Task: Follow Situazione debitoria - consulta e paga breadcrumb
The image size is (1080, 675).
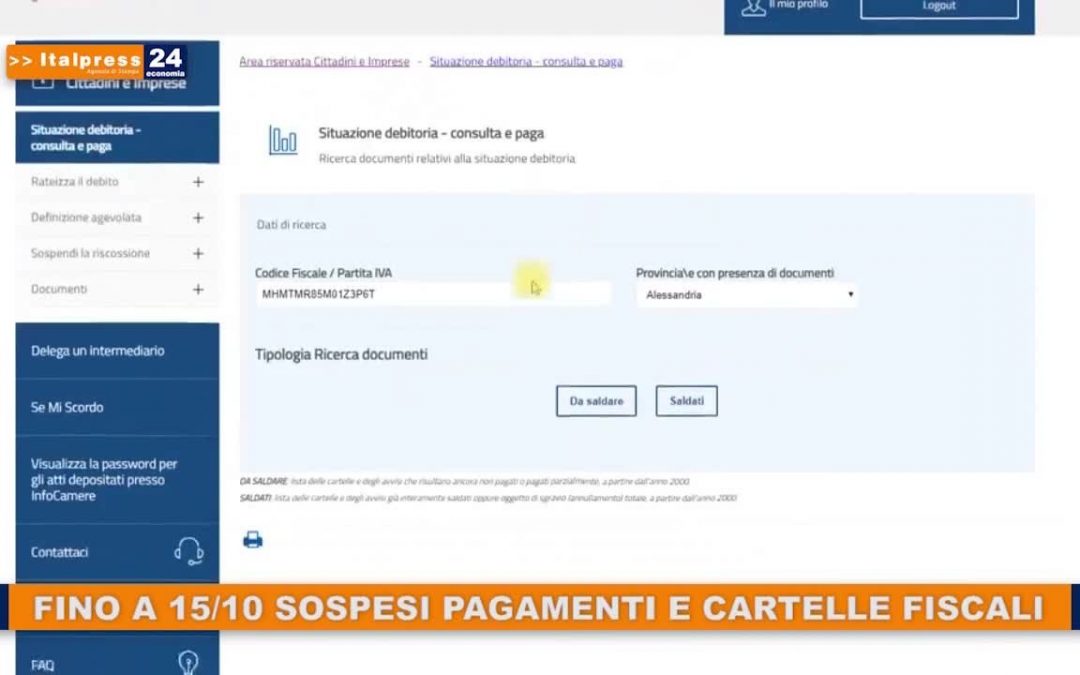Action: [x=526, y=61]
